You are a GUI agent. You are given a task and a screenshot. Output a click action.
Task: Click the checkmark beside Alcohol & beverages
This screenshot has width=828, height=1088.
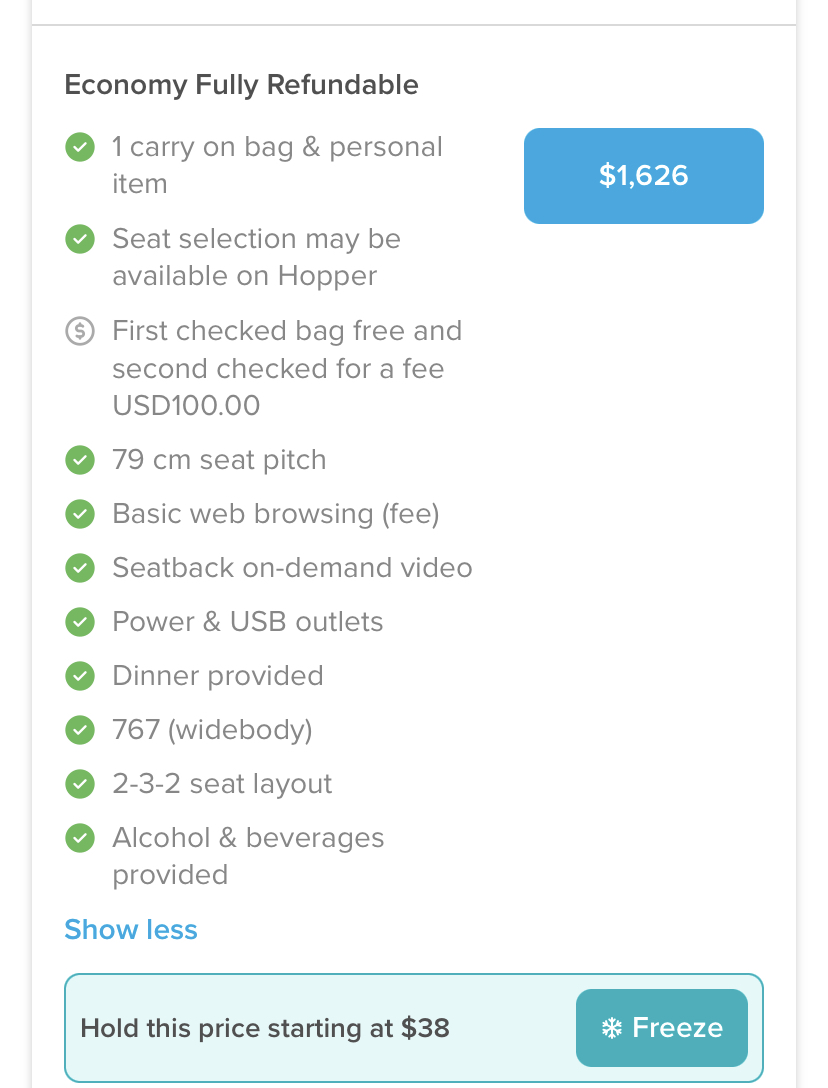(x=79, y=838)
